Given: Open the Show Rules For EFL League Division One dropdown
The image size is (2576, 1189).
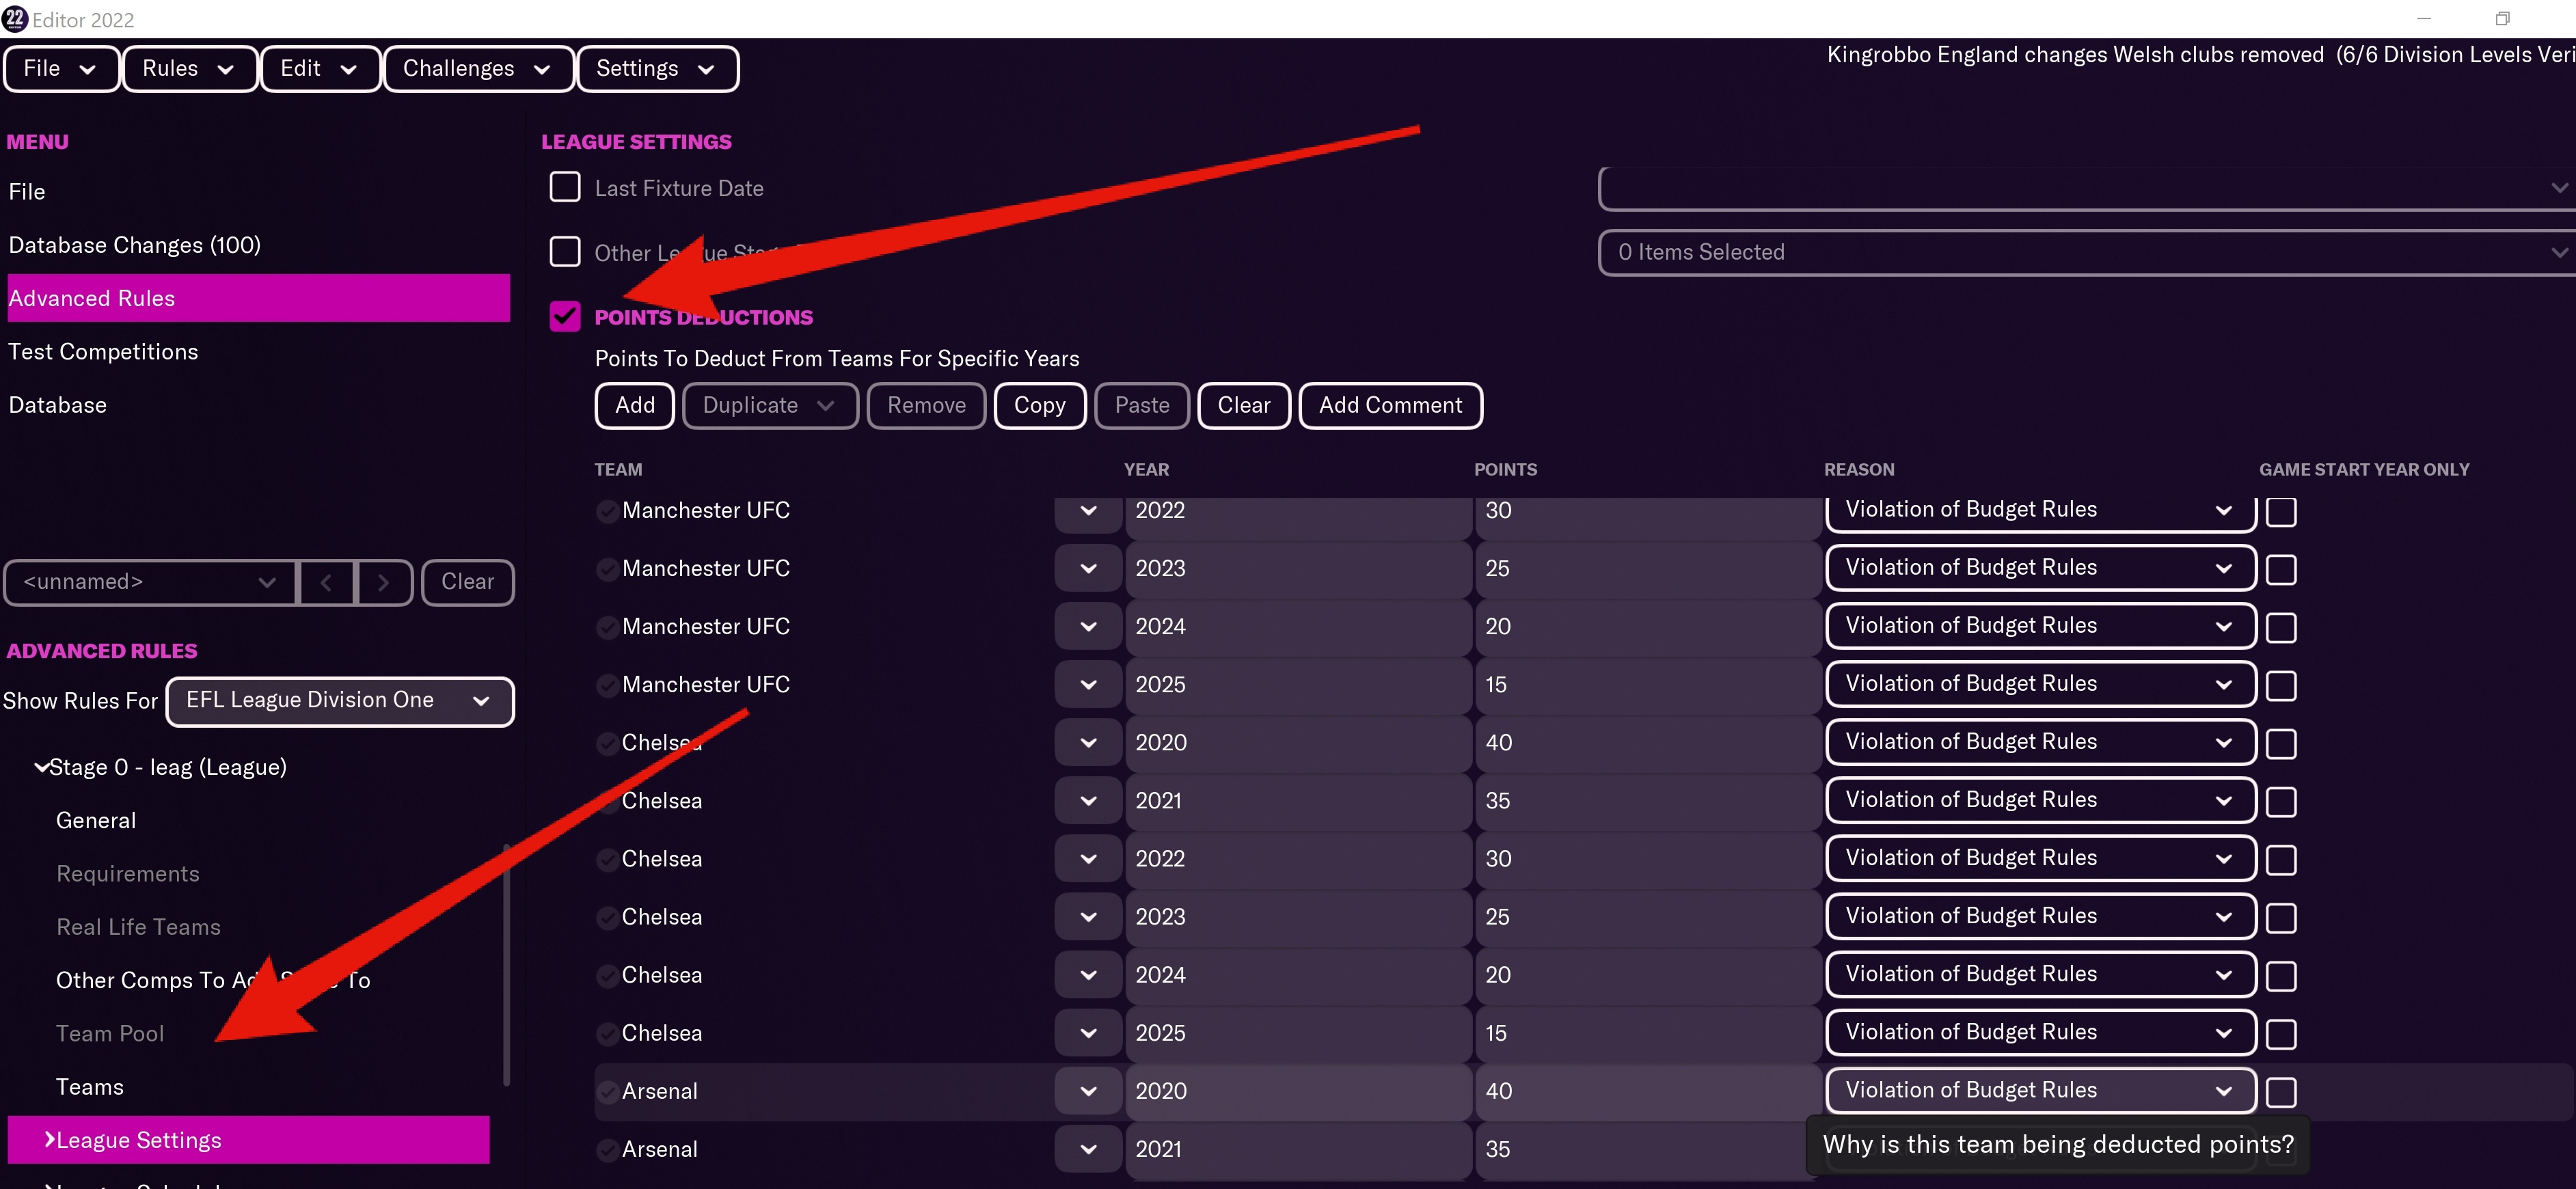Looking at the screenshot, I should point(340,701).
